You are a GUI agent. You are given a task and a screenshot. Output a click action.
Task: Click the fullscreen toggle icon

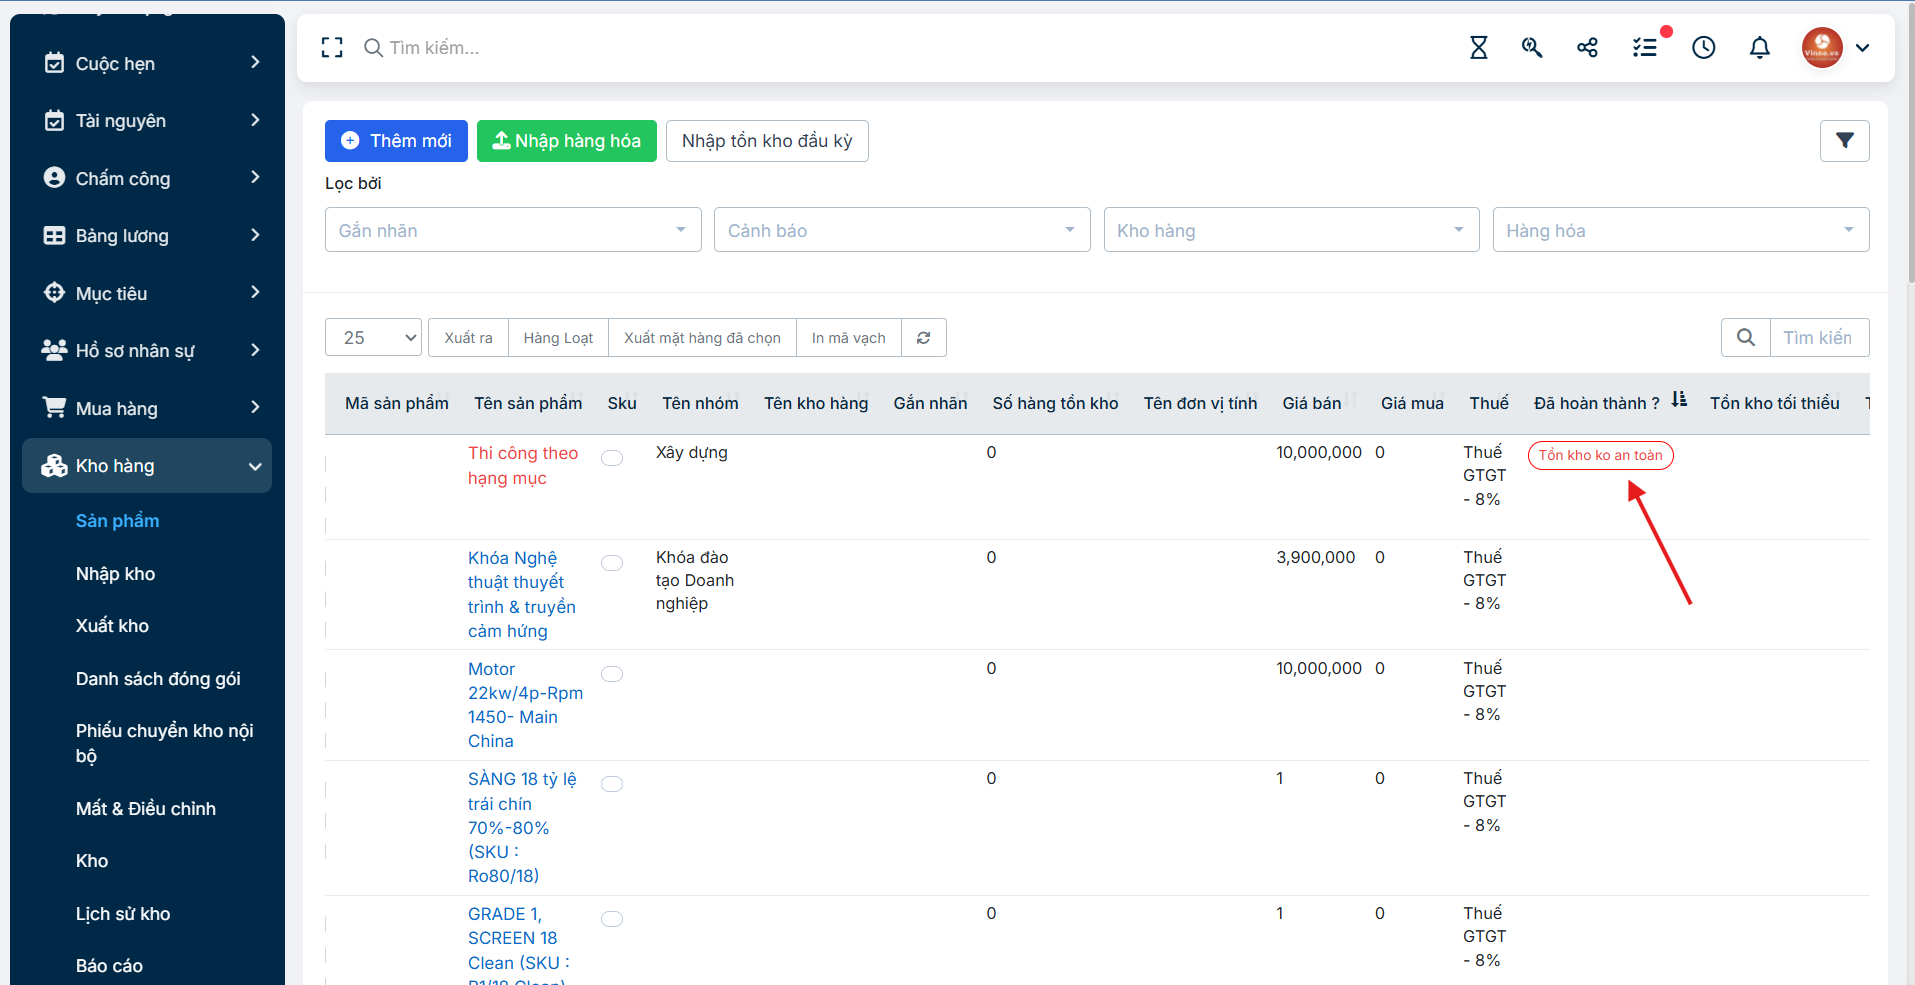(332, 47)
